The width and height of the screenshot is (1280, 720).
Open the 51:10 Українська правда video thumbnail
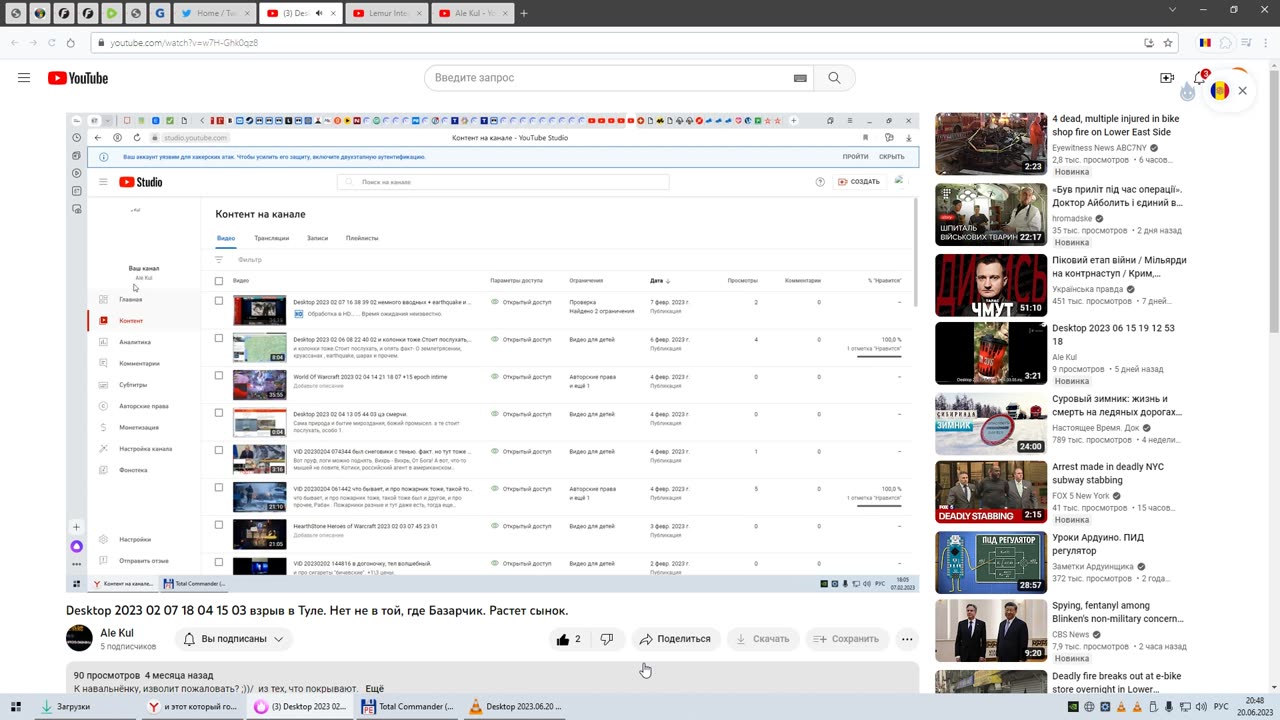[991, 285]
